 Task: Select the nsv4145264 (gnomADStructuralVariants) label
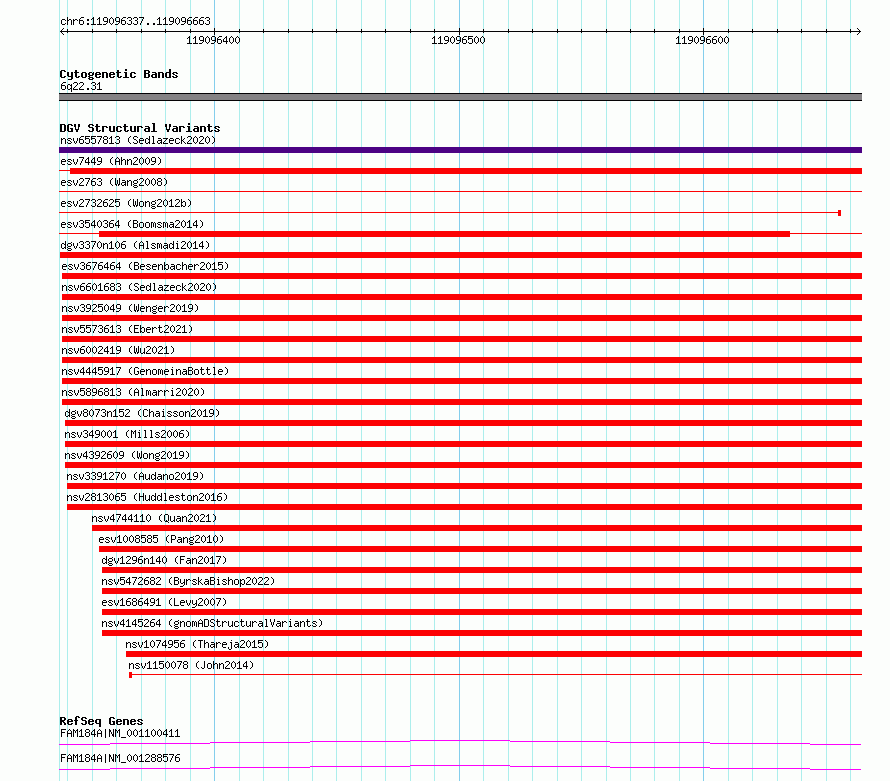point(212,623)
